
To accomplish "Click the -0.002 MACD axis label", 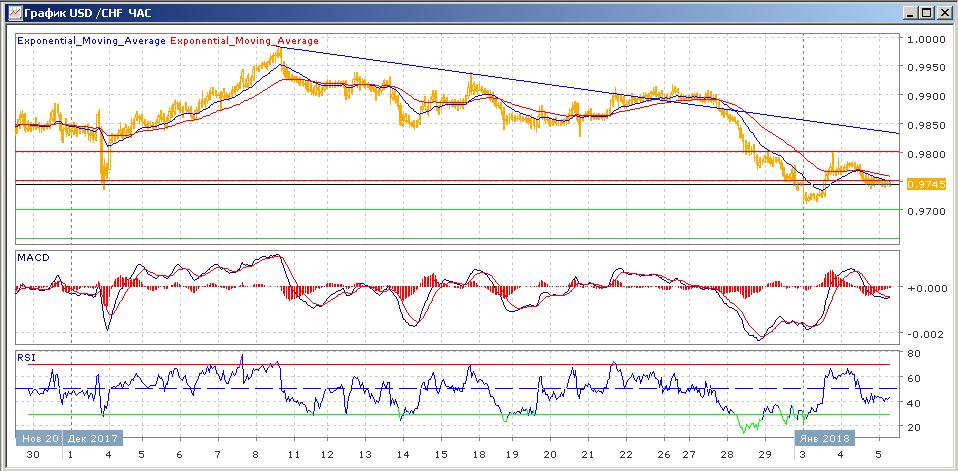I will (x=923, y=334).
